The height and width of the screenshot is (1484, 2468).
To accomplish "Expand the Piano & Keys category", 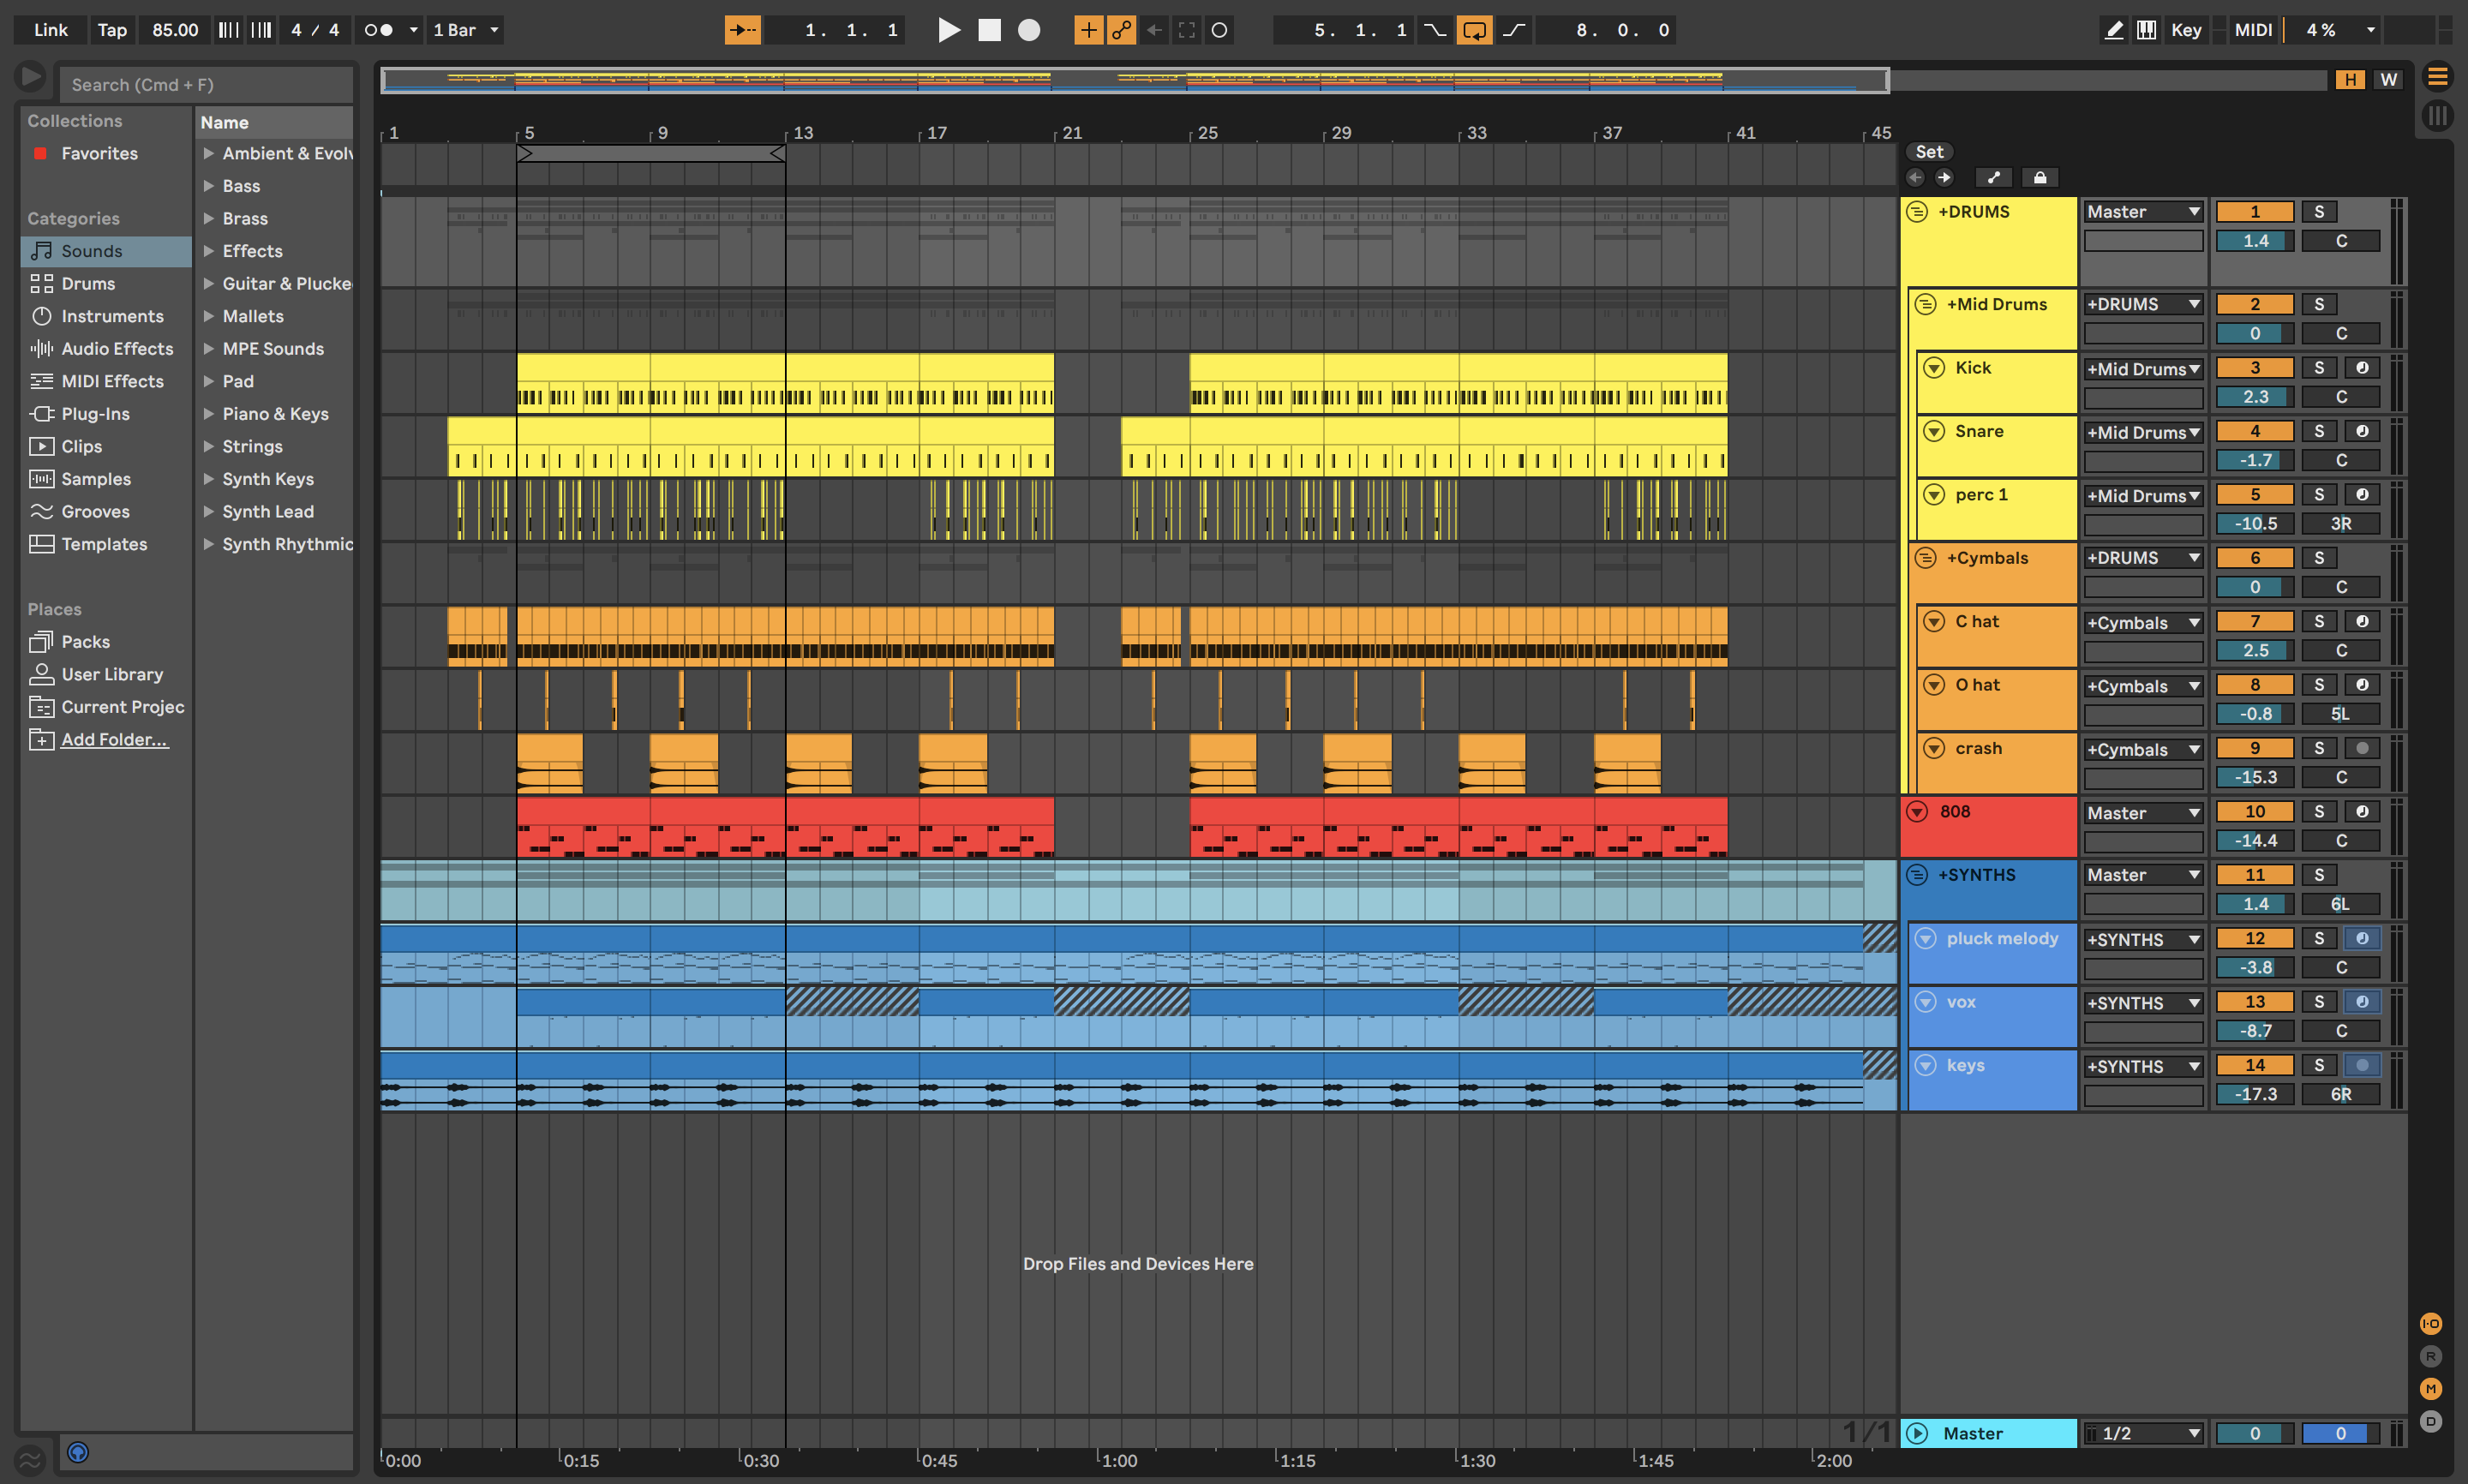I will (x=209, y=414).
